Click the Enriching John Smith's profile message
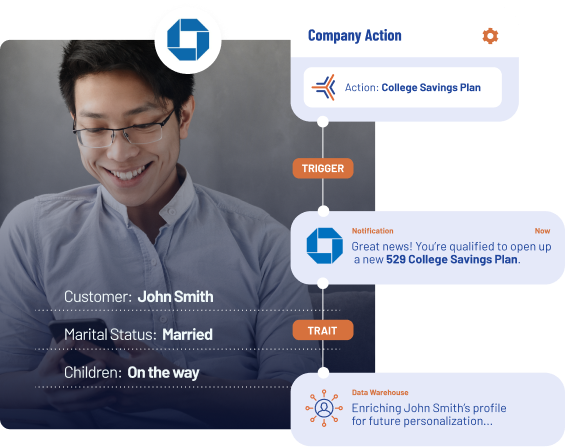Image resolution: width=565 pixels, height=447 pixels. point(429,415)
